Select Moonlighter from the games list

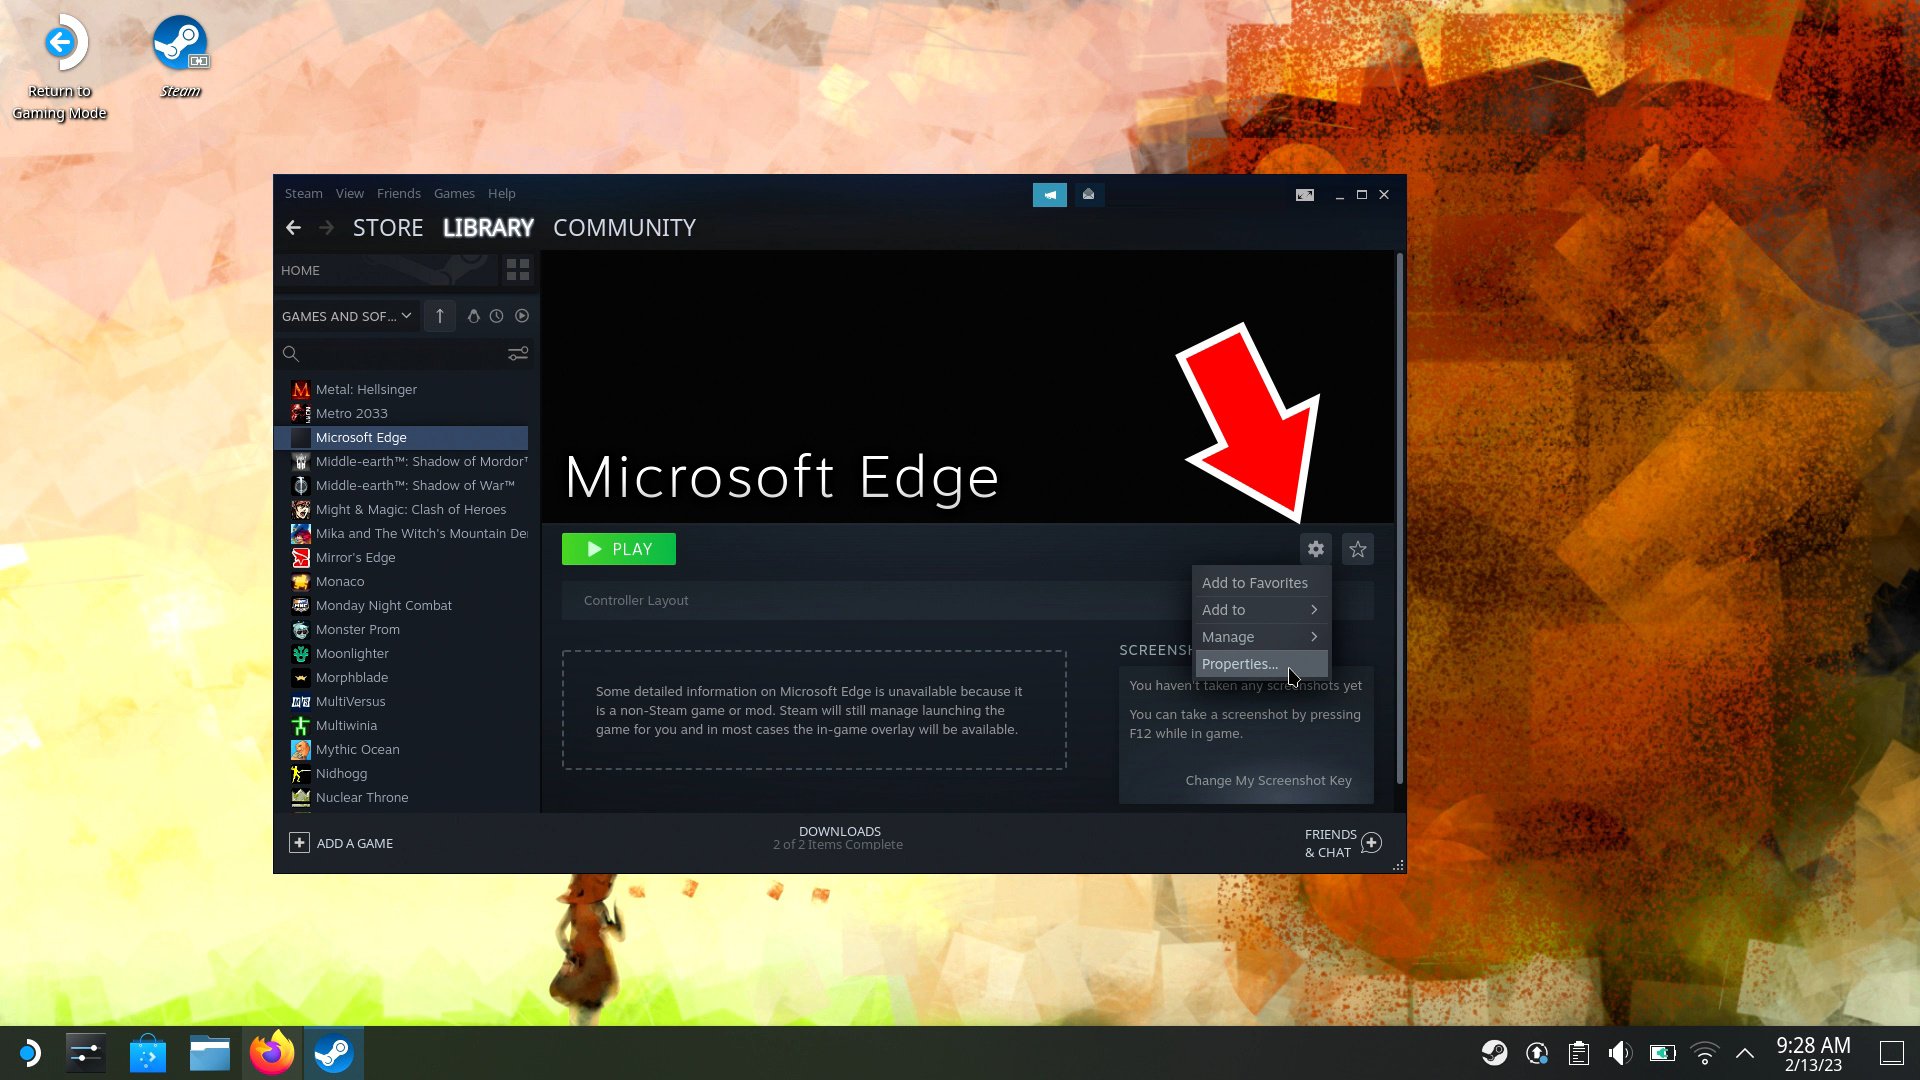[351, 653]
